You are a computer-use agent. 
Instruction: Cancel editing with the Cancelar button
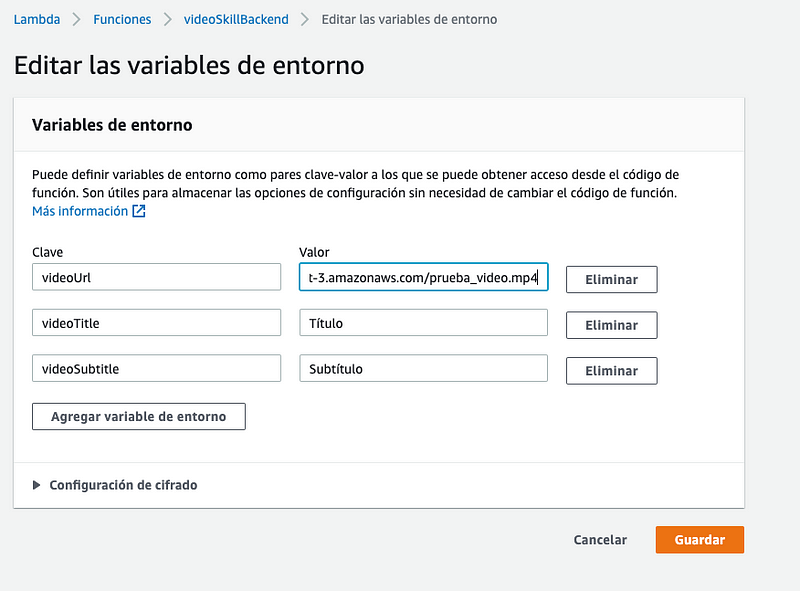point(600,540)
